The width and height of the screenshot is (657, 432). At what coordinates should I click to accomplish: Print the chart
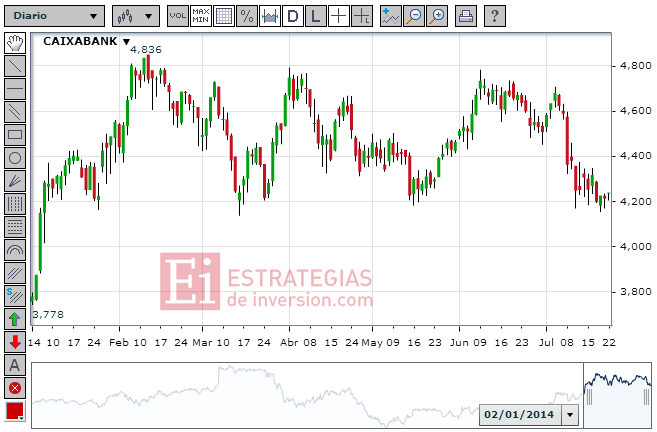(x=466, y=16)
